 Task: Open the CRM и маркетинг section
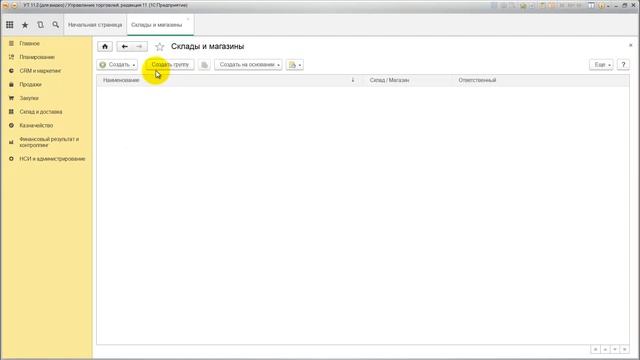[40, 71]
